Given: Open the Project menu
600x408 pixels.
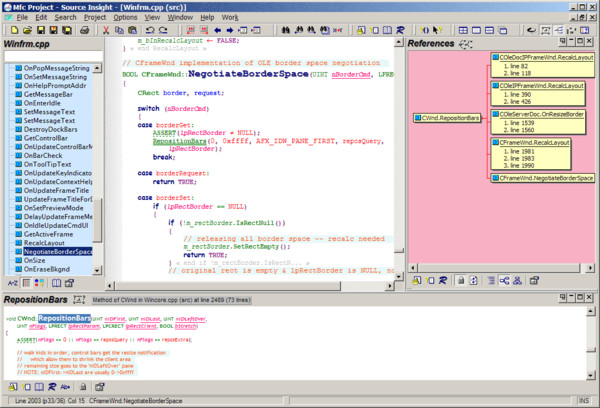Looking at the screenshot, I should [96, 17].
